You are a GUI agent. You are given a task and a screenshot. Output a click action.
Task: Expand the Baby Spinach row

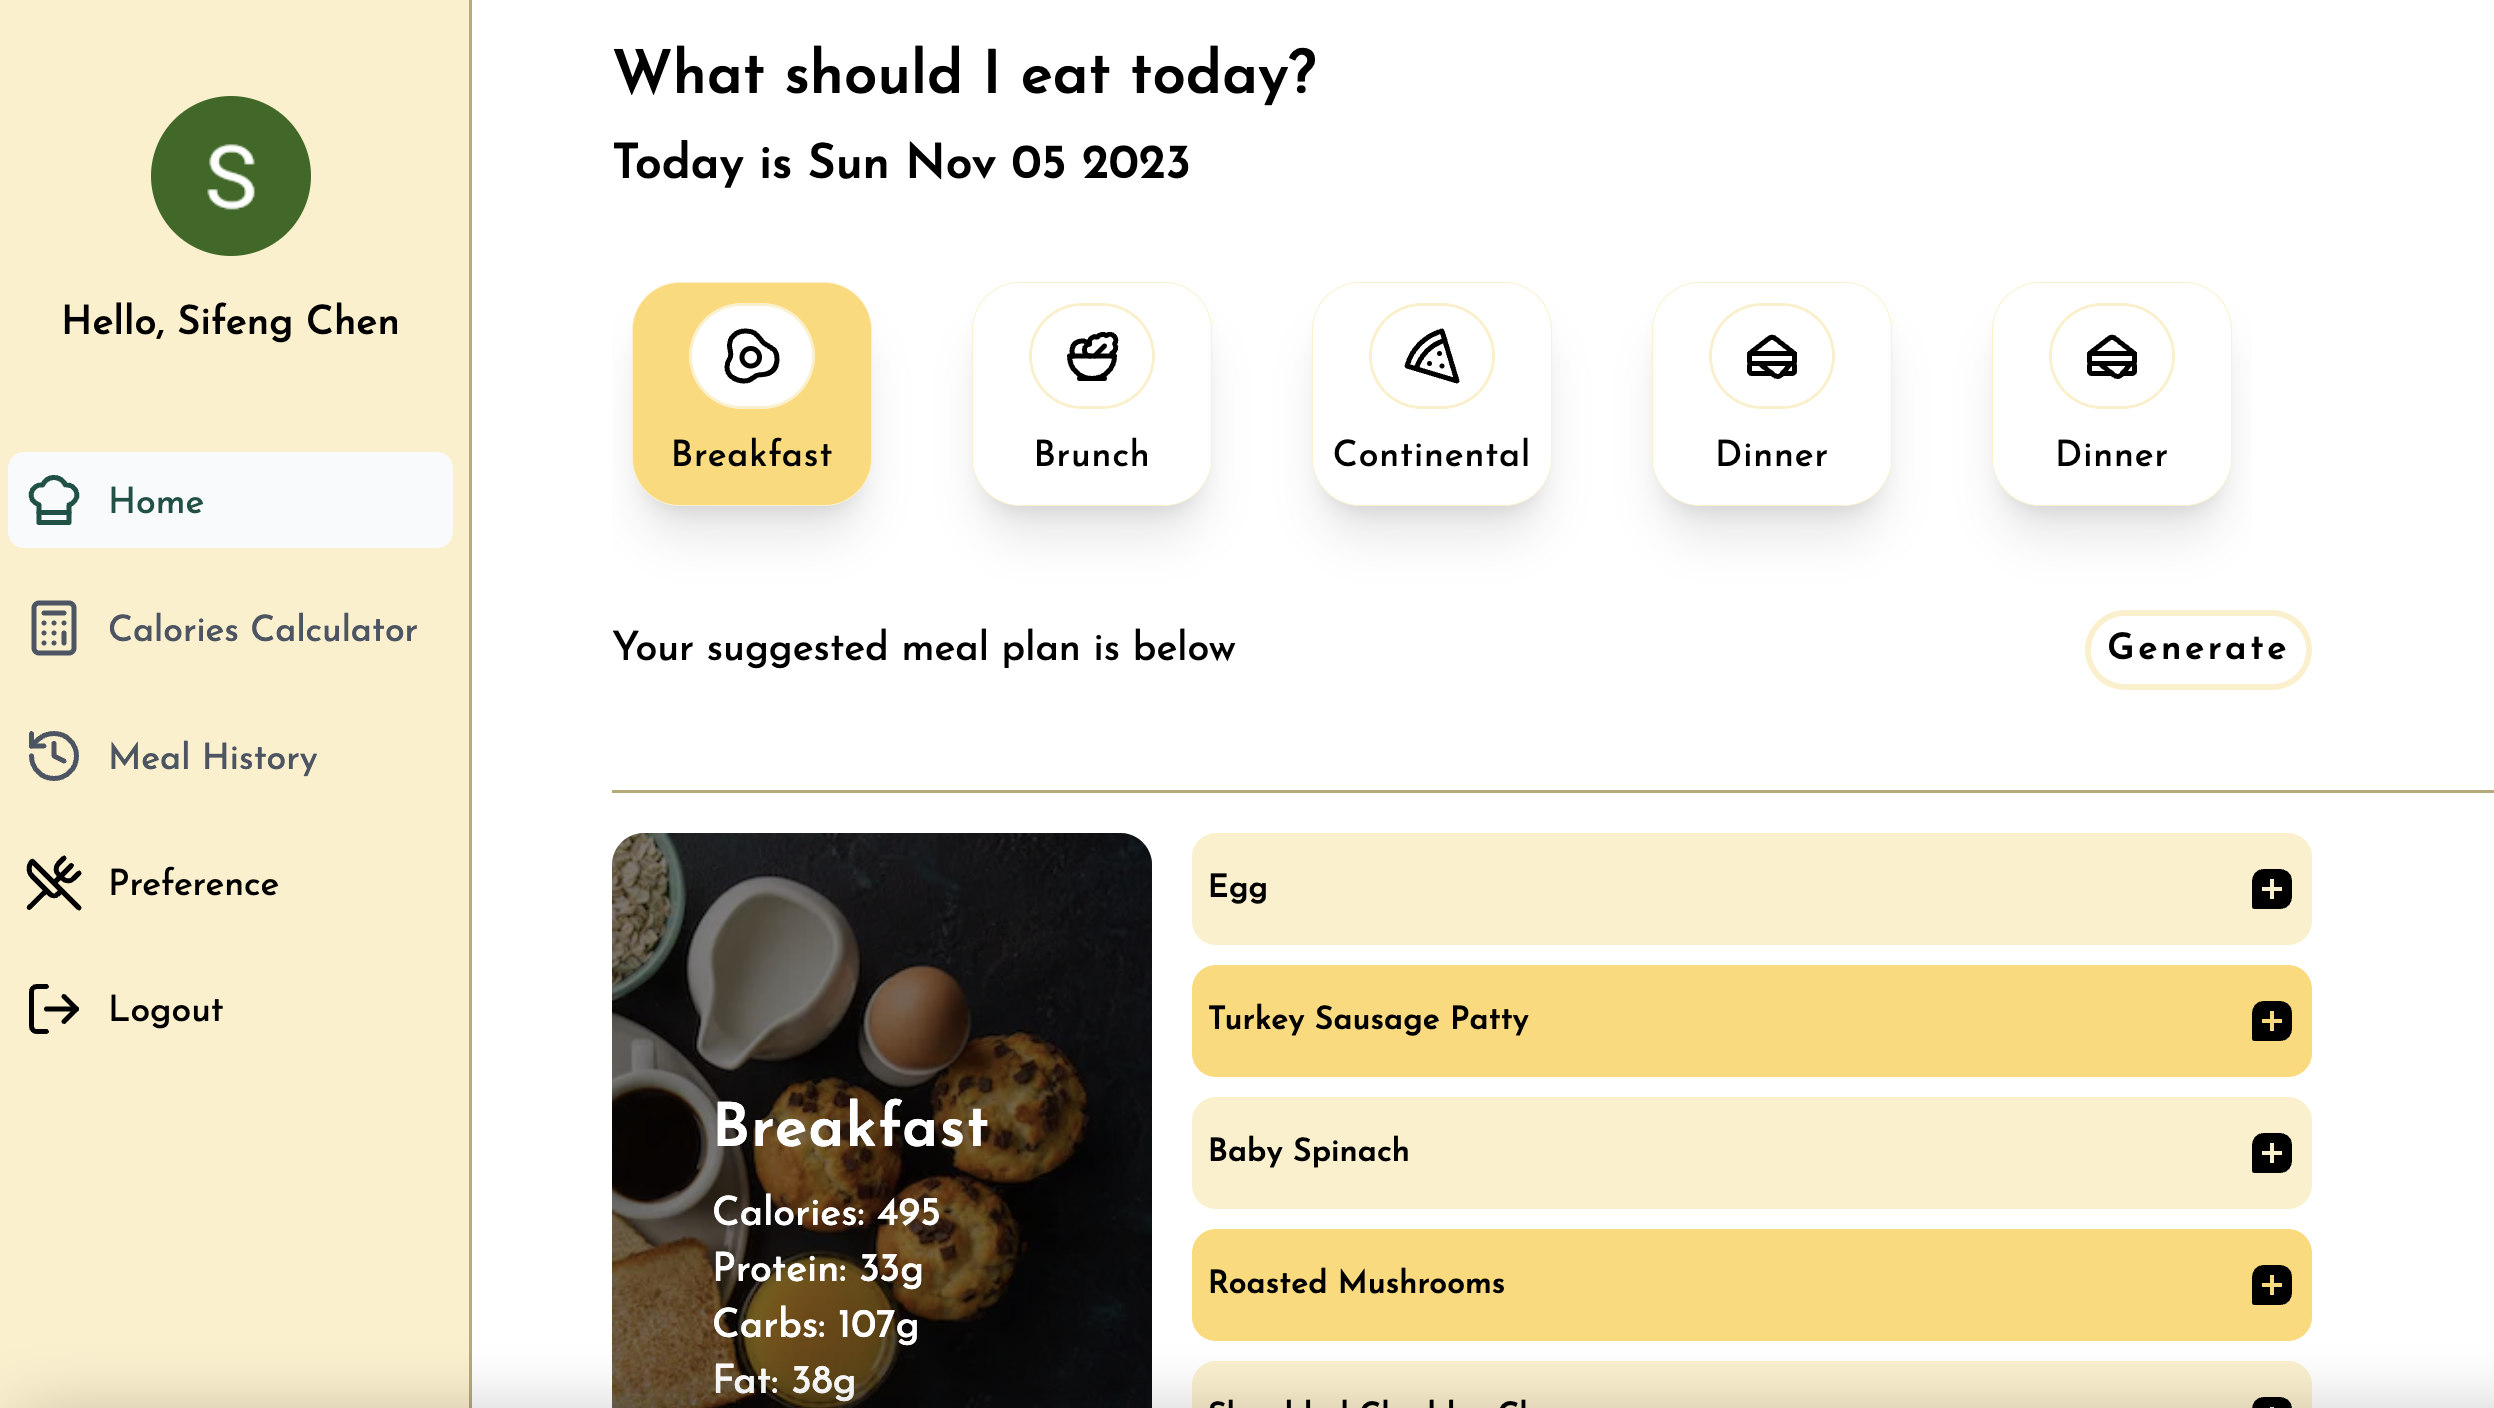click(x=2271, y=1153)
